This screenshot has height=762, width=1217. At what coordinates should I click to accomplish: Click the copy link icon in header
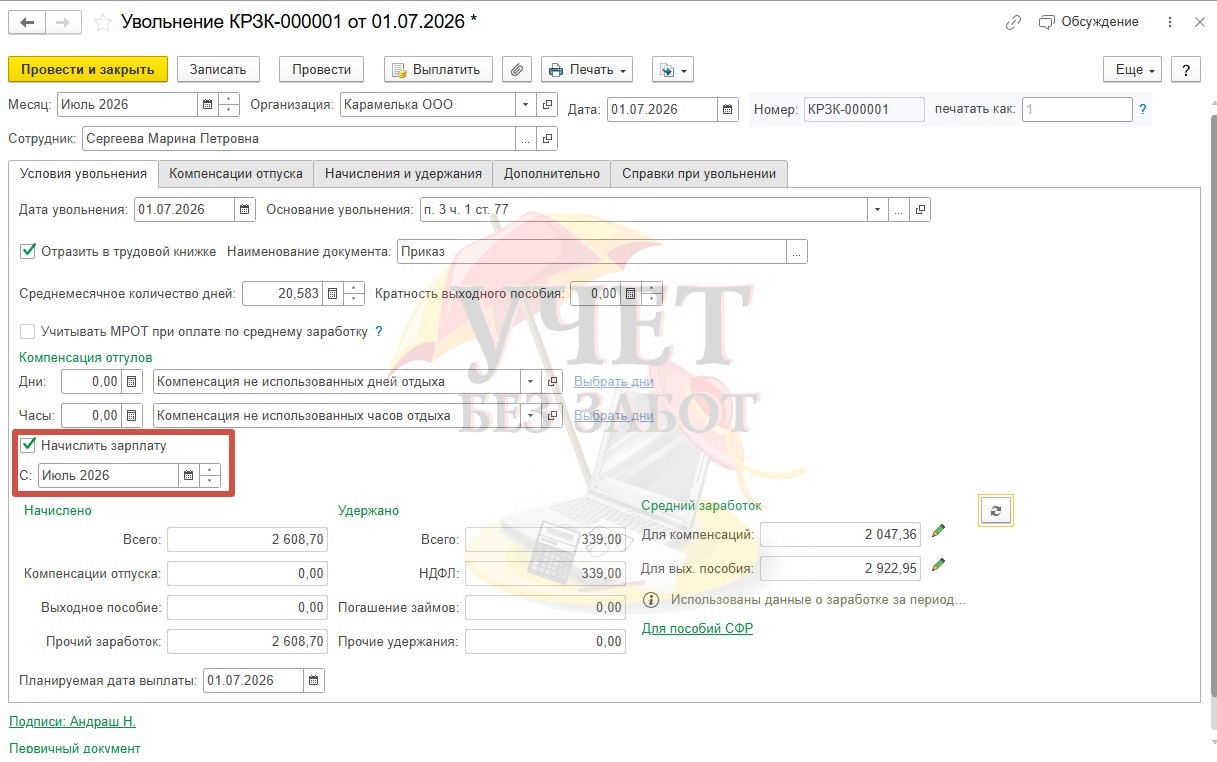click(x=1014, y=22)
